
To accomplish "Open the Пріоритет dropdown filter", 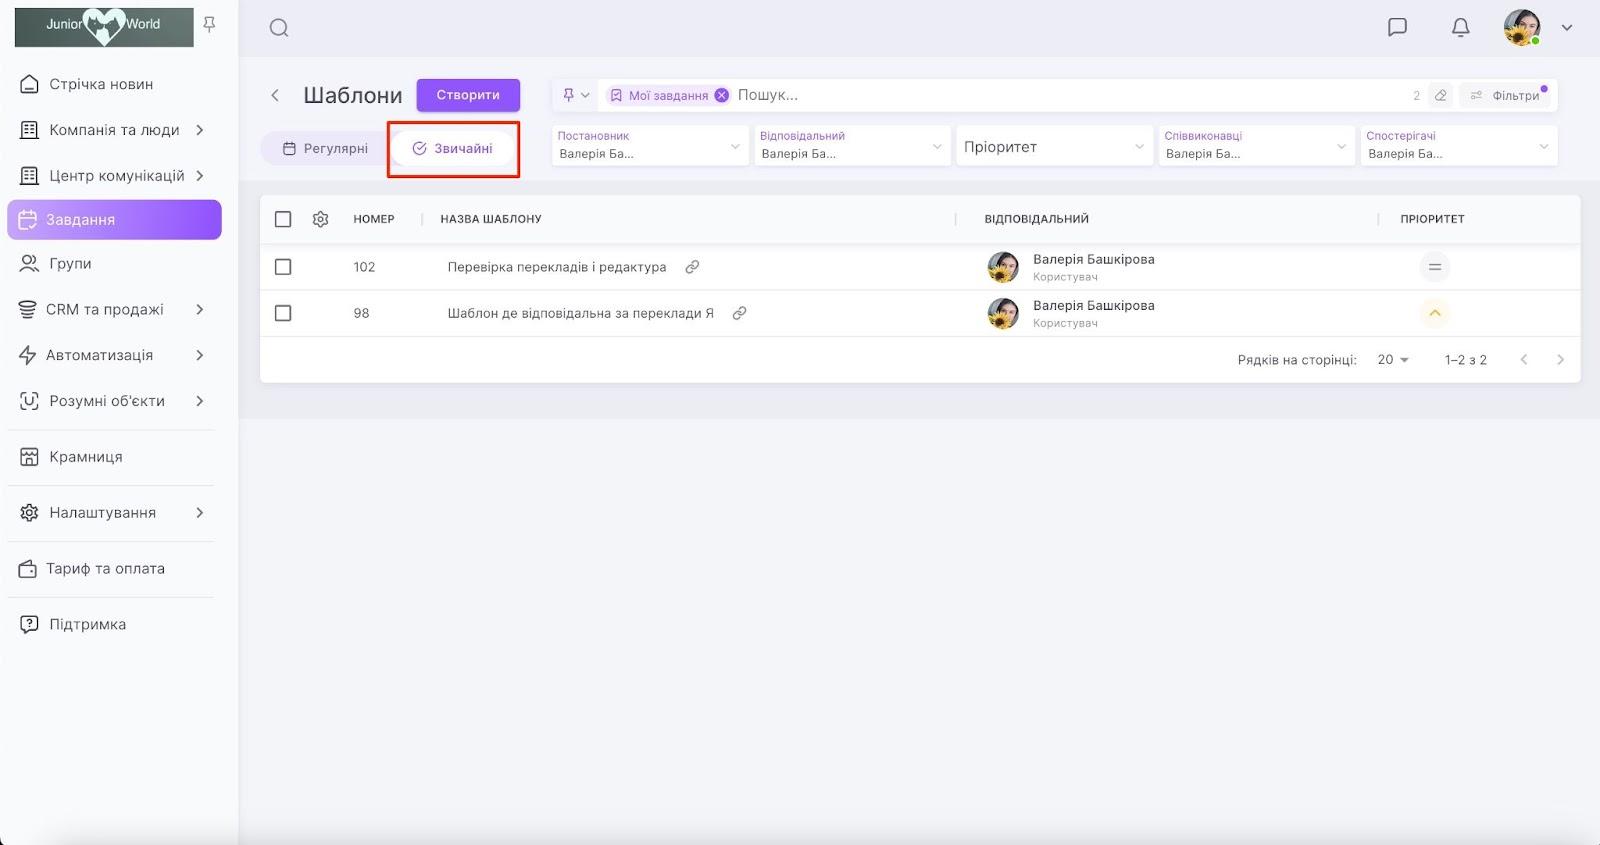I will 1053,147.
